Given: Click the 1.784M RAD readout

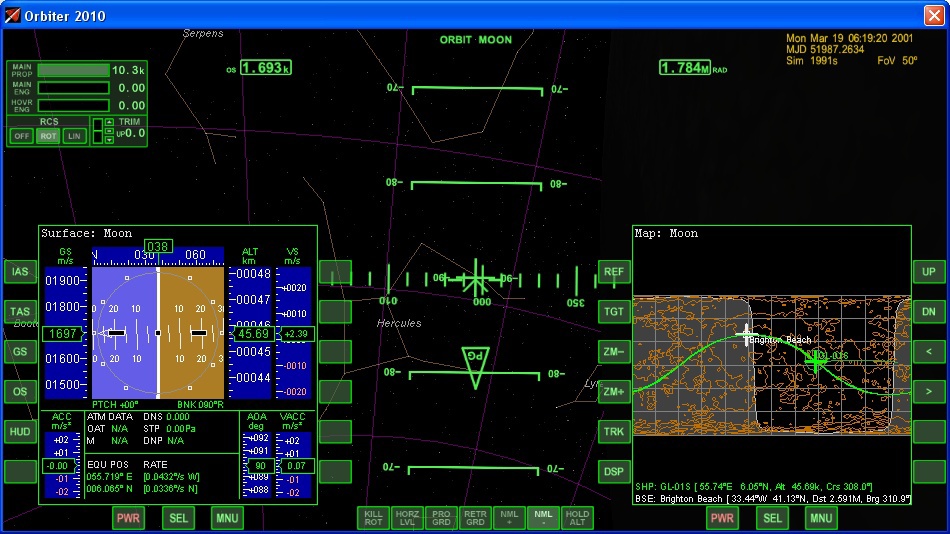Looking at the screenshot, I should pyautogui.click(x=684, y=68).
